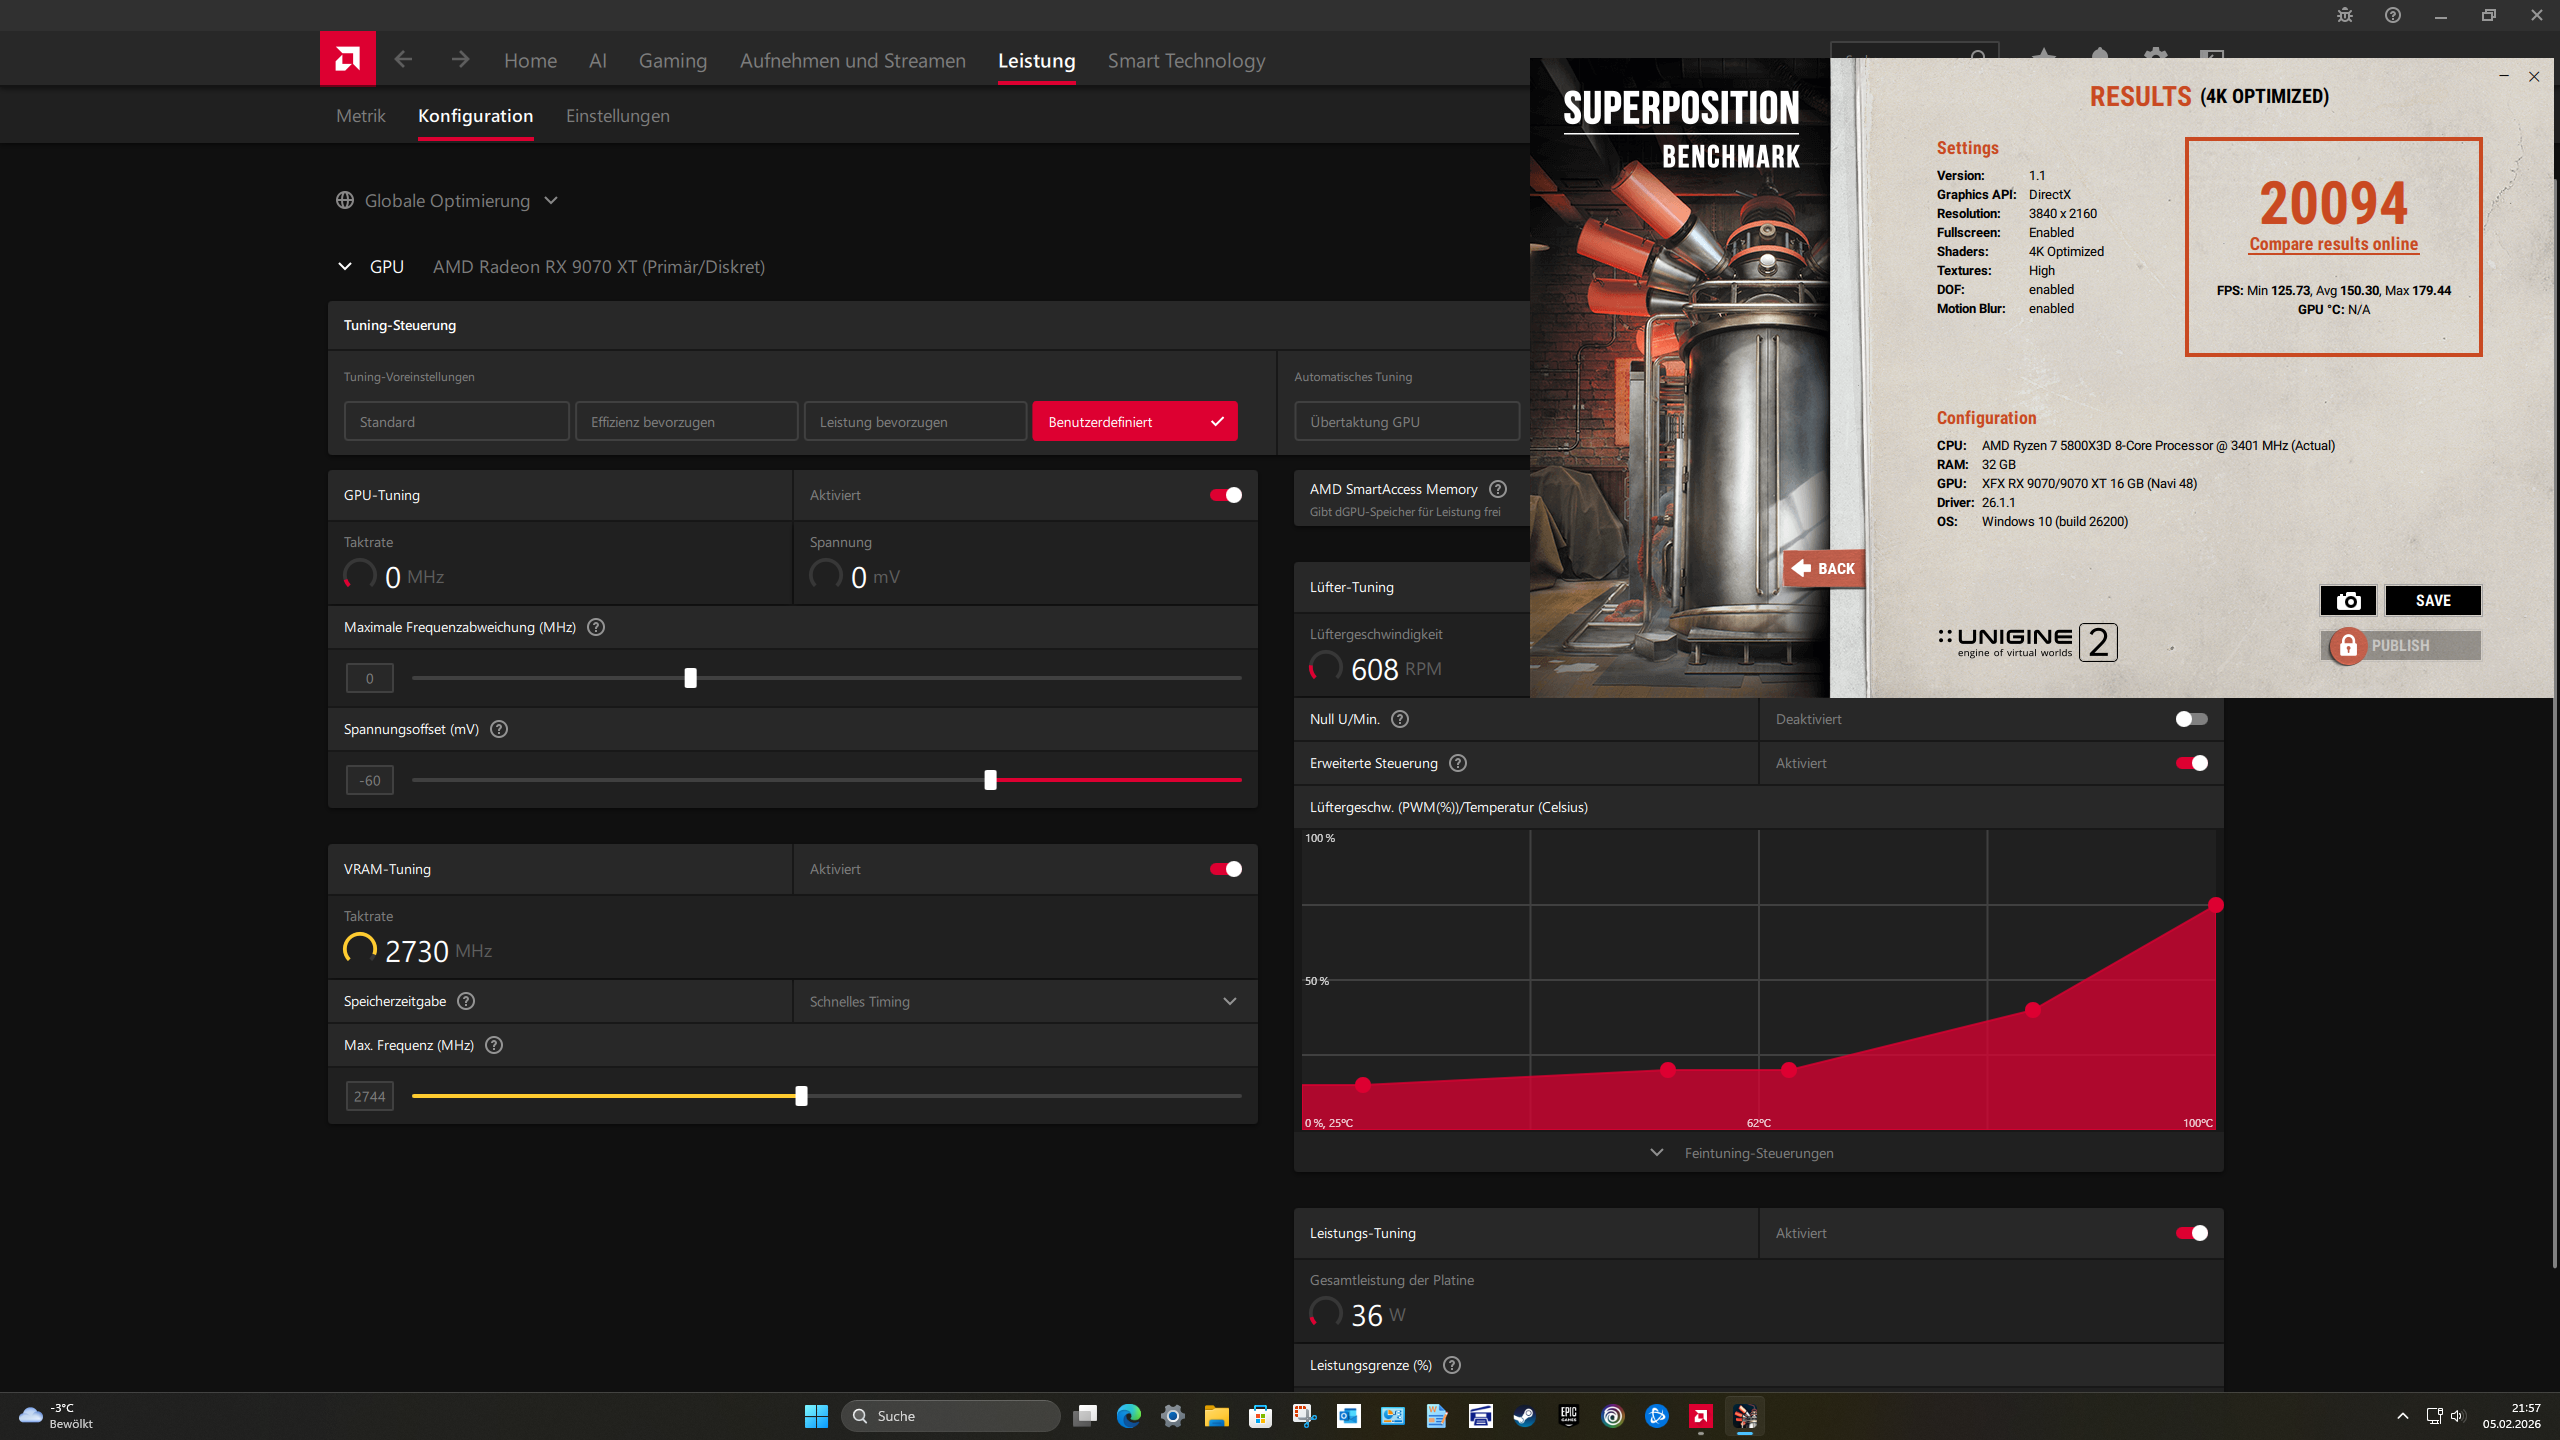Expand the Globale Optimierung dropdown
2560x1440 pixels.
pos(447,201)
